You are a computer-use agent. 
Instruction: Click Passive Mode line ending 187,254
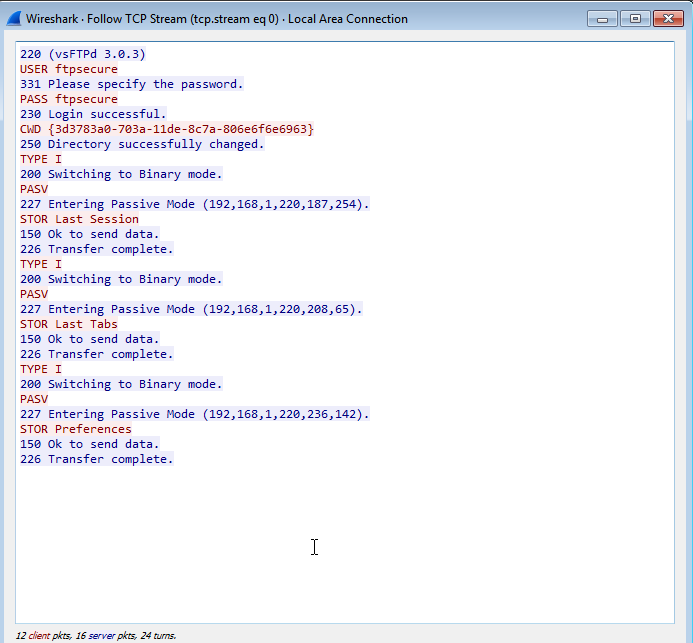[195, 204]
